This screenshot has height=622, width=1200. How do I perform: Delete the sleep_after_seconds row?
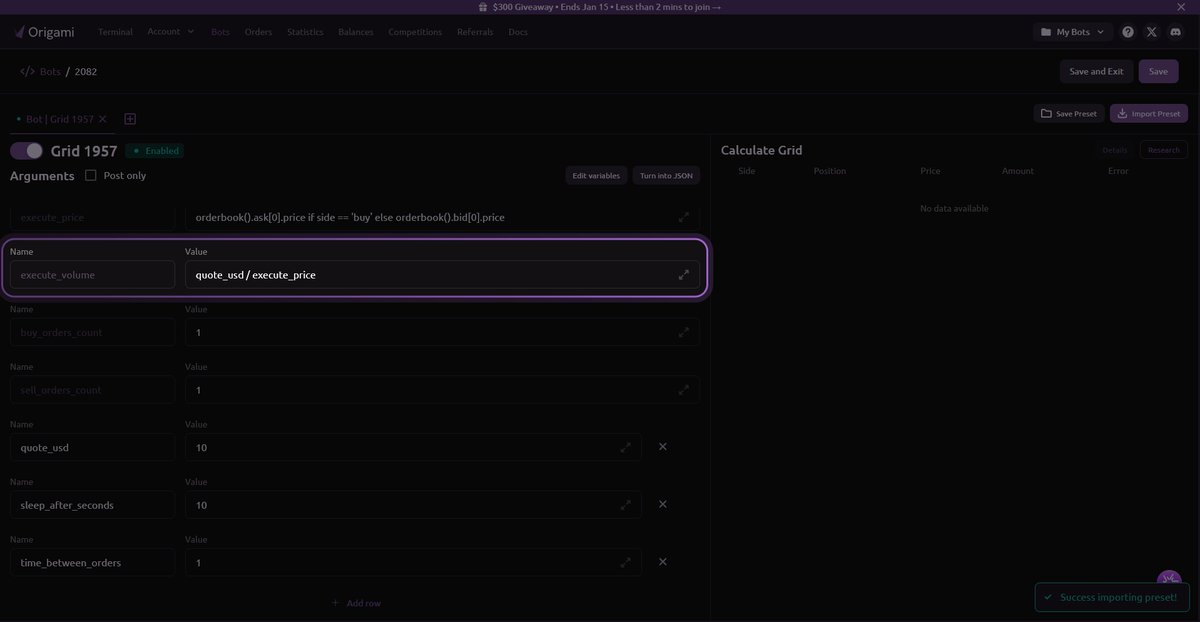[x=662, y=505]
